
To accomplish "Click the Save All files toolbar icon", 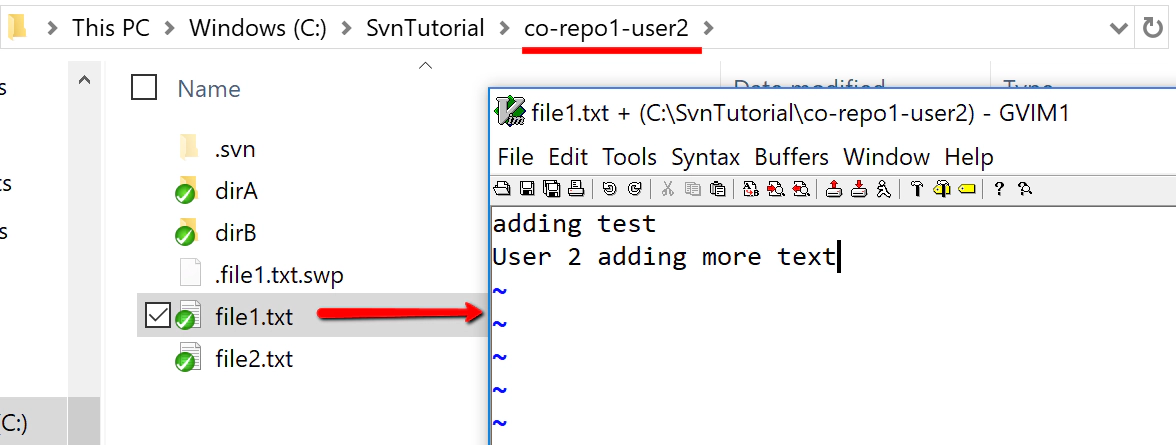I will (552, 189).
